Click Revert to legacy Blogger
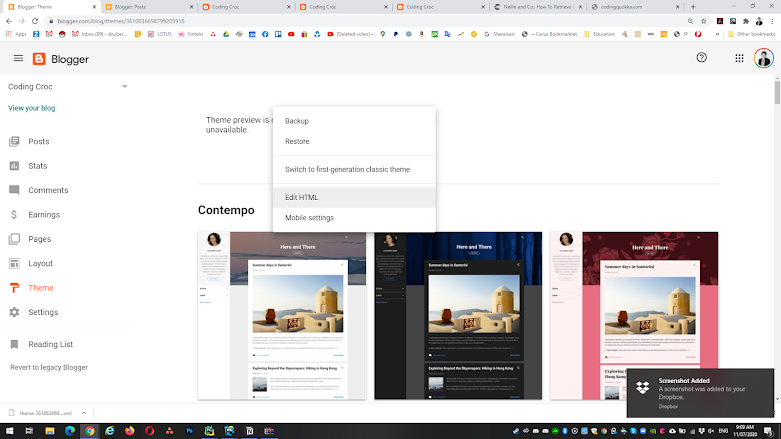Viewport: 781px width, 439px height. pyautogui.click(x=49, y=367)
